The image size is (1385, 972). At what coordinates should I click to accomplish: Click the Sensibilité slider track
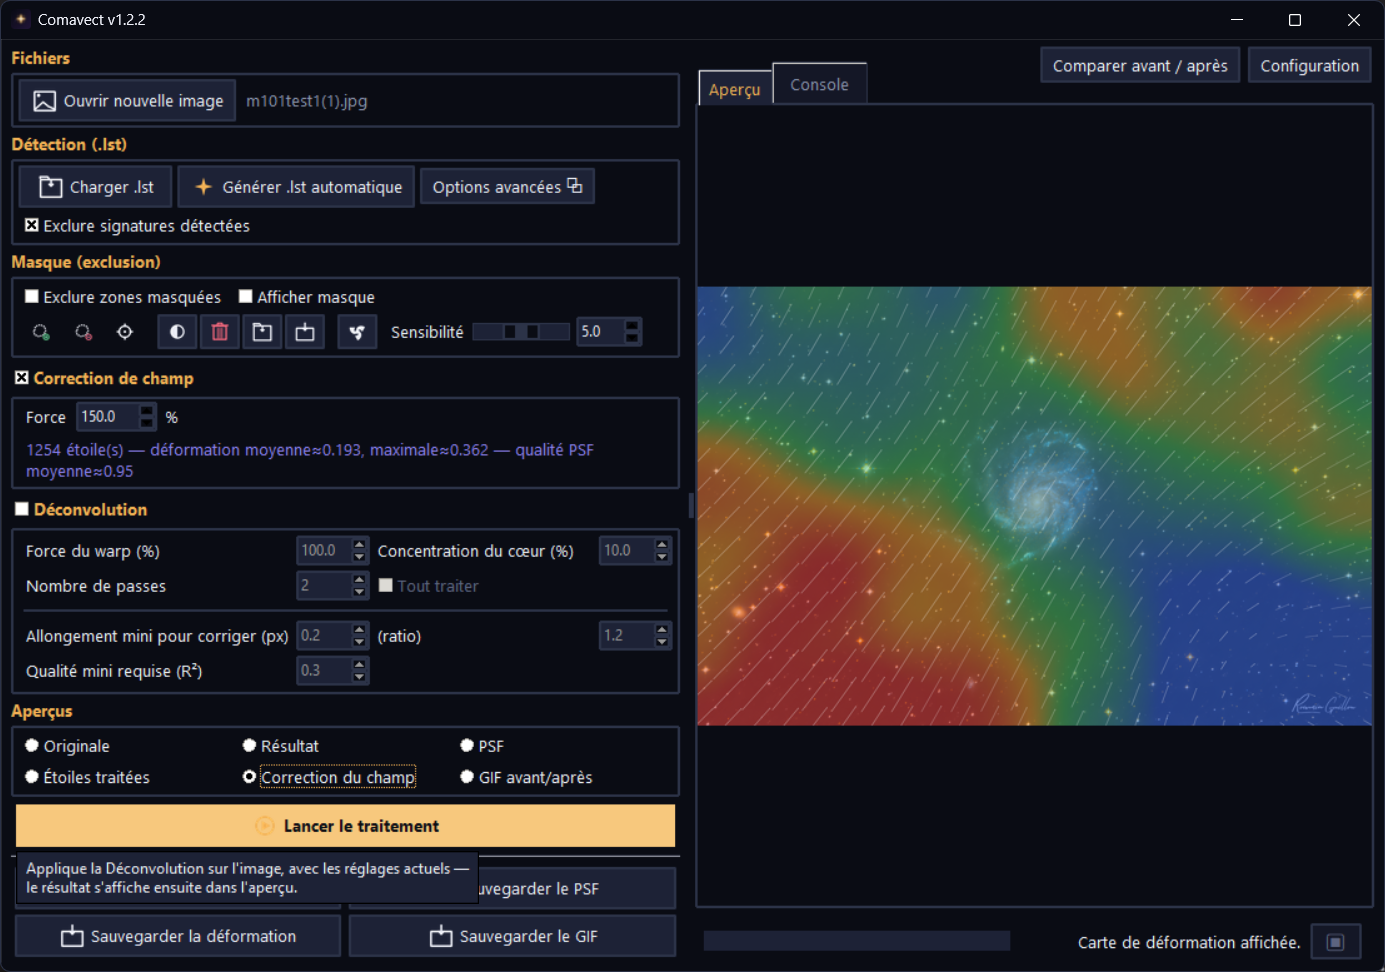521,332
